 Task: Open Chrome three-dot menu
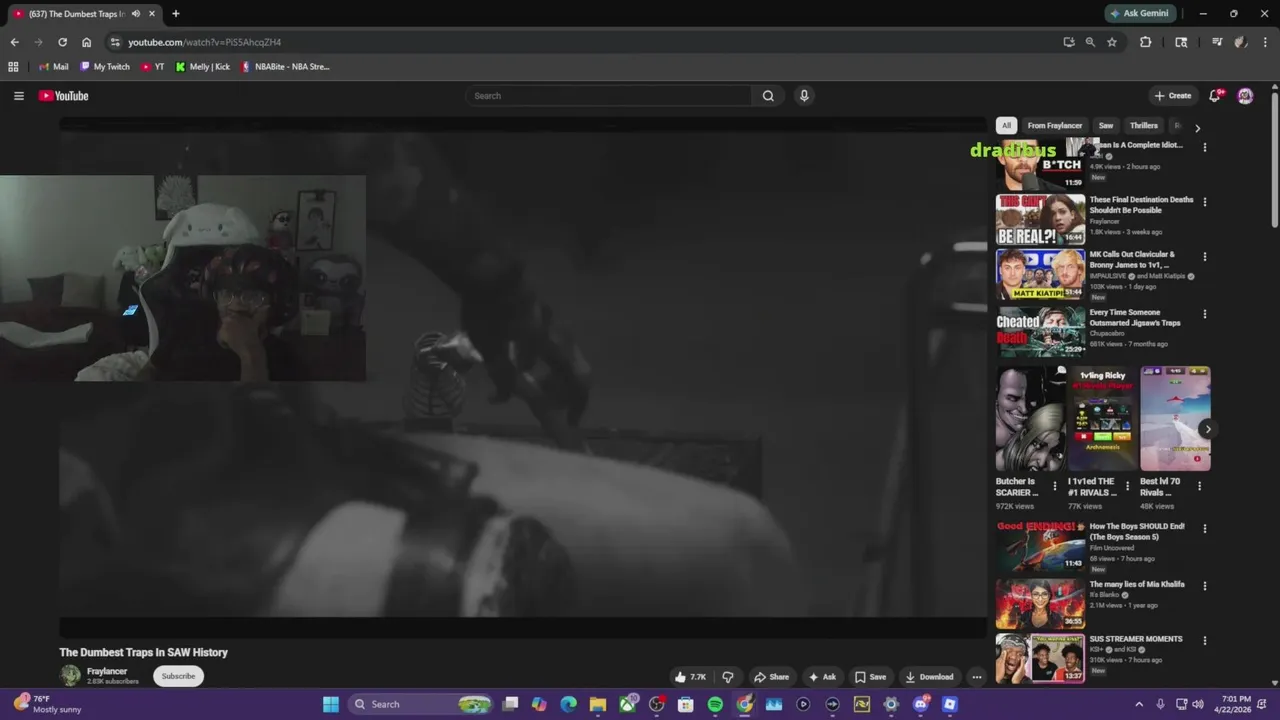point(1265,42)
